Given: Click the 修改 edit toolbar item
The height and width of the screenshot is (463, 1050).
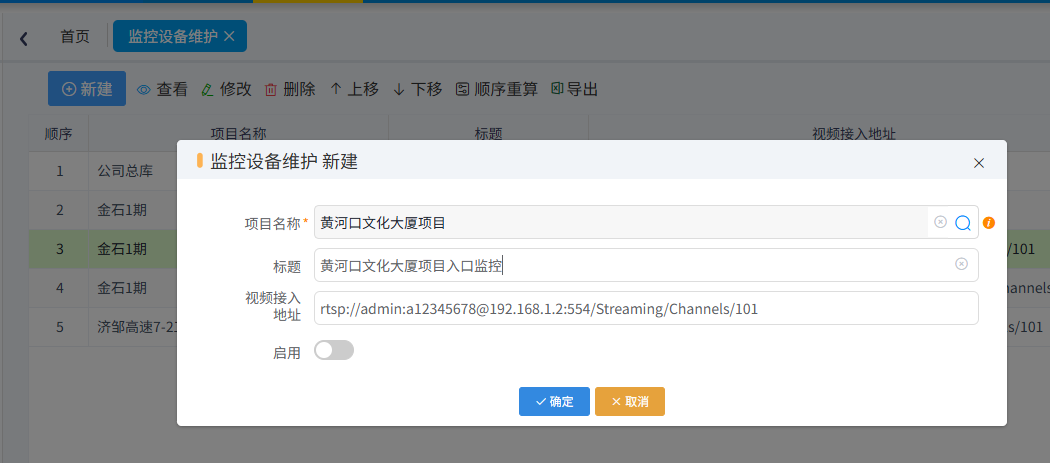Looking at the screenshot, I should (x=226, y=89).
